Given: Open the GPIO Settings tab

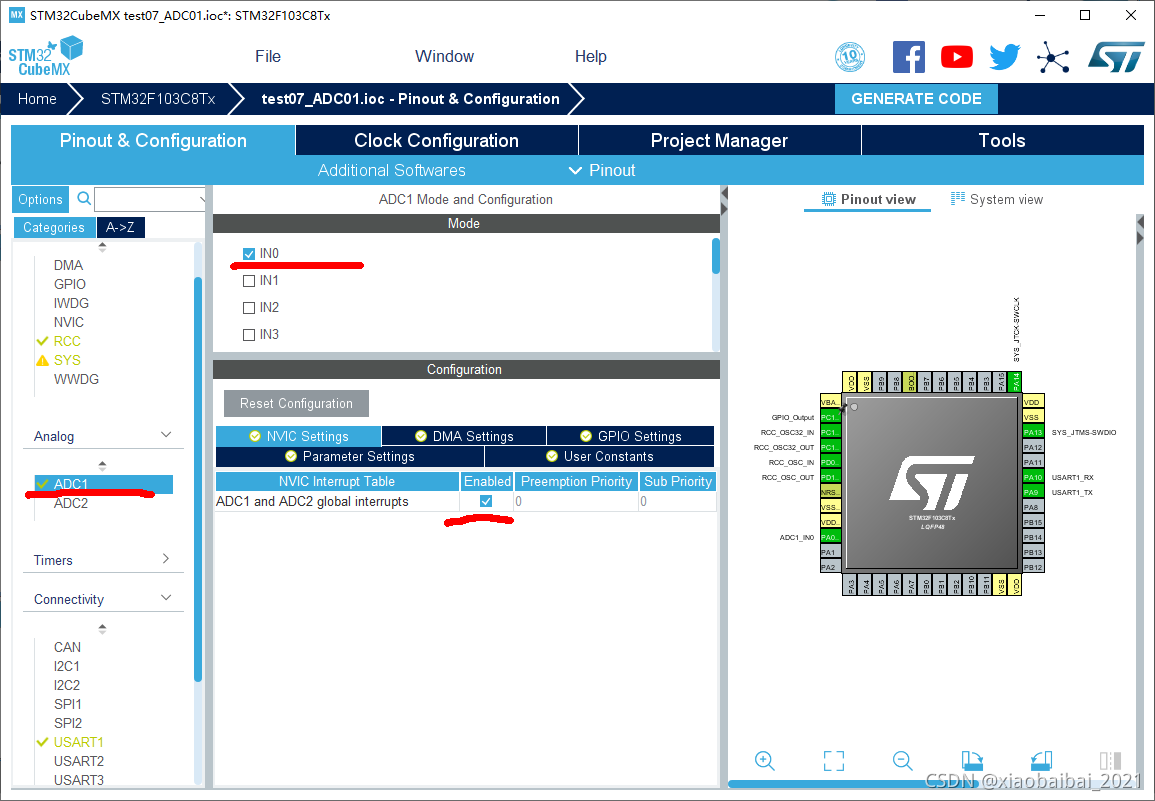Looking at the screenshot, I should point(631,436).
